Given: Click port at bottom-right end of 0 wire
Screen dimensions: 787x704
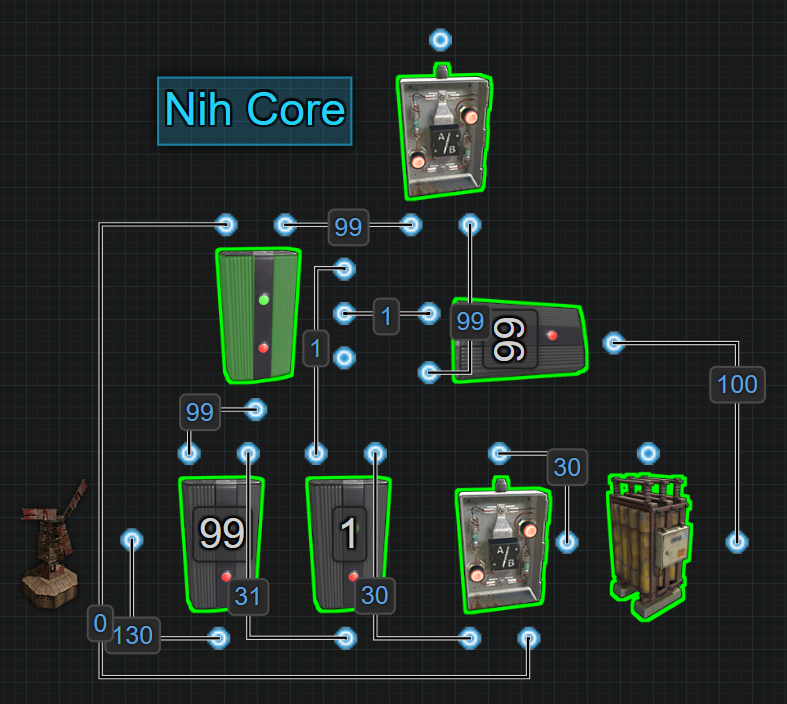Looking at the screenshot, I should click(x=529, y=638).
